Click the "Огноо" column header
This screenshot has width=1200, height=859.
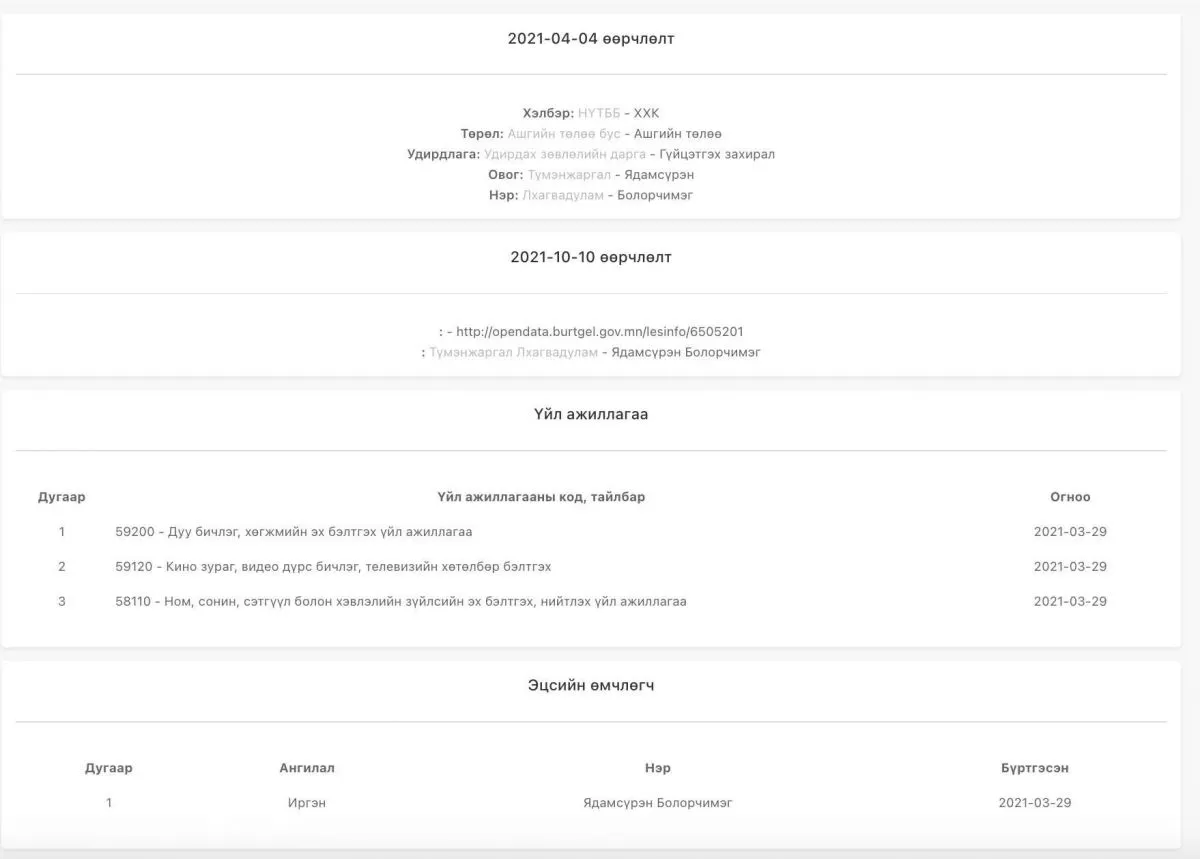click(1070, 497)
